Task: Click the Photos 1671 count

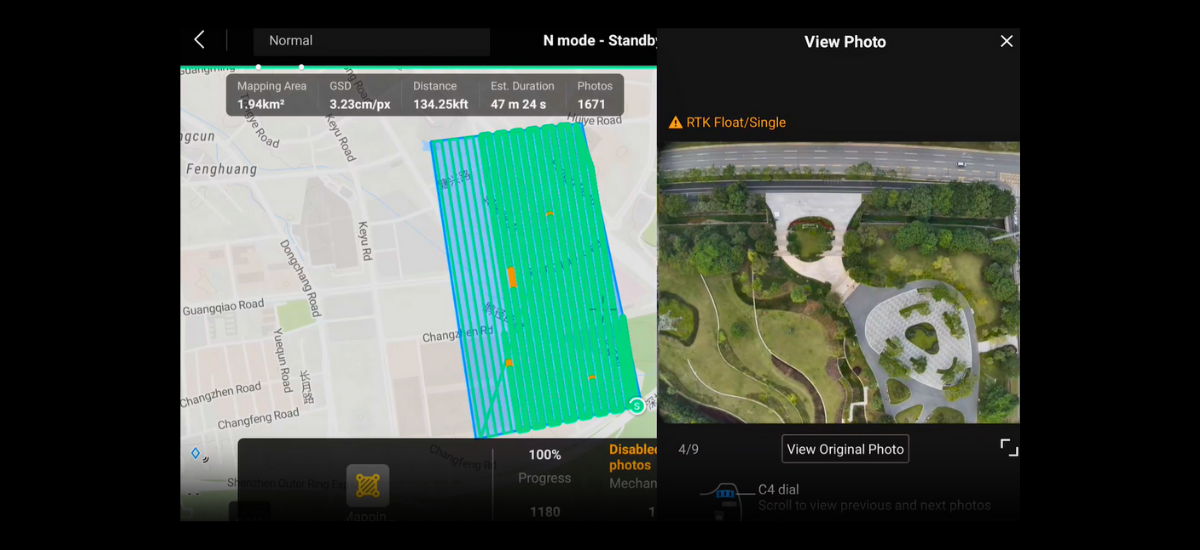Action: [591, 95]
